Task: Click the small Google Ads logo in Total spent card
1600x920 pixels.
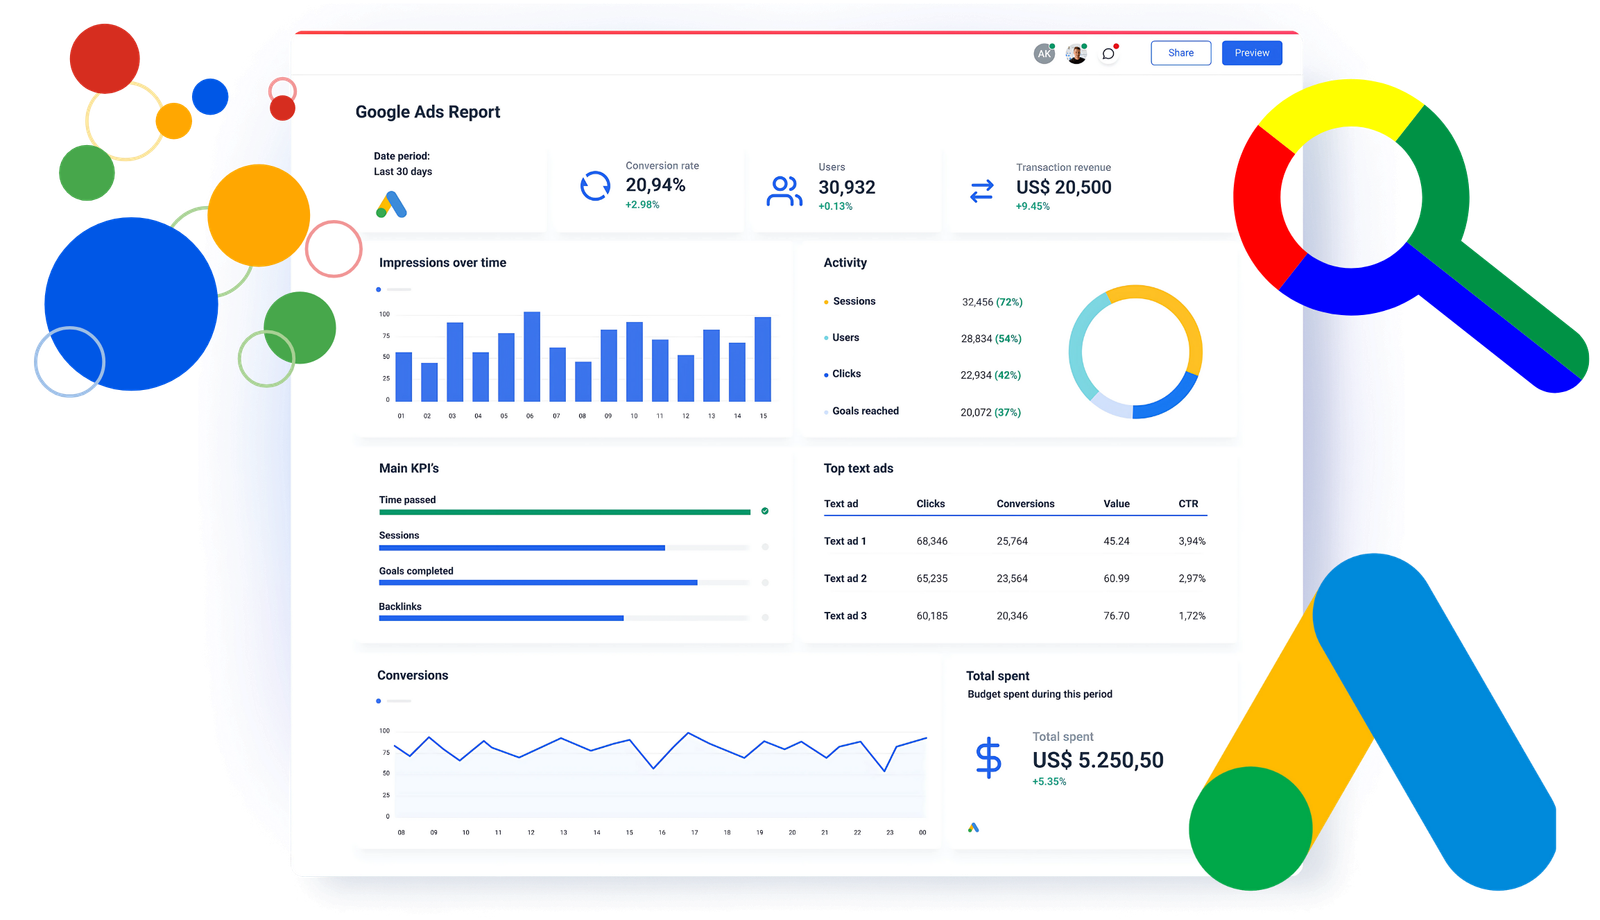Action: click(x=973, y=828)
